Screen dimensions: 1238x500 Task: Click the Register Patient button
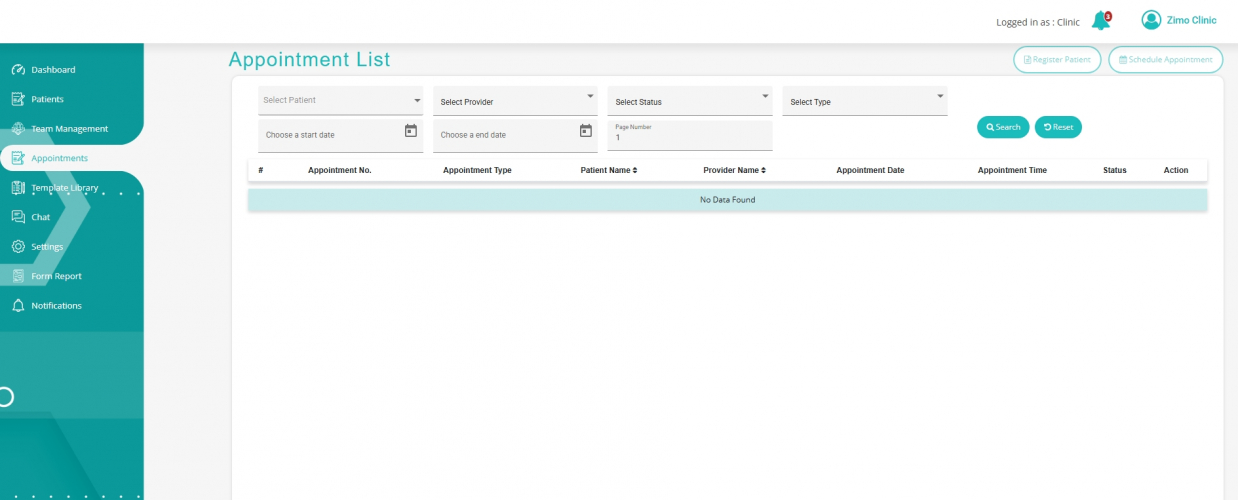coord(1057,60)
